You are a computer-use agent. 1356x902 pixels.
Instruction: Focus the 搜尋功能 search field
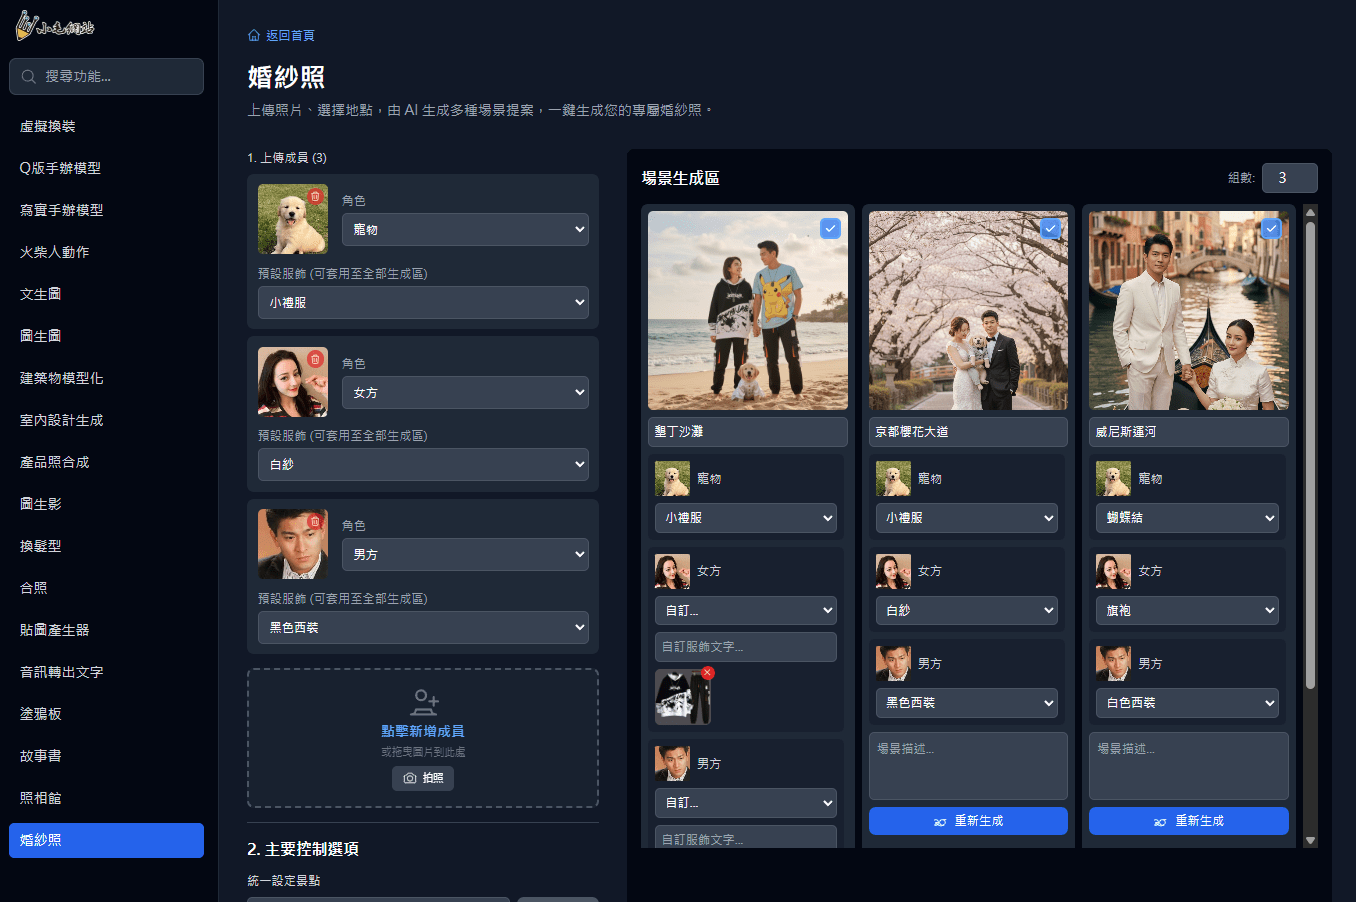[106, 76]
